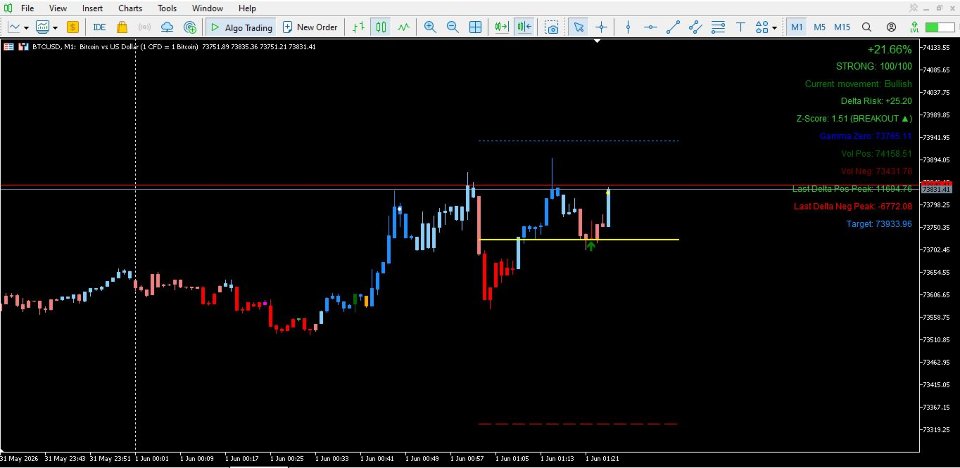Expand the chart type dropdown arrow
Screen dimensions: 960x468
coord(26,28)
